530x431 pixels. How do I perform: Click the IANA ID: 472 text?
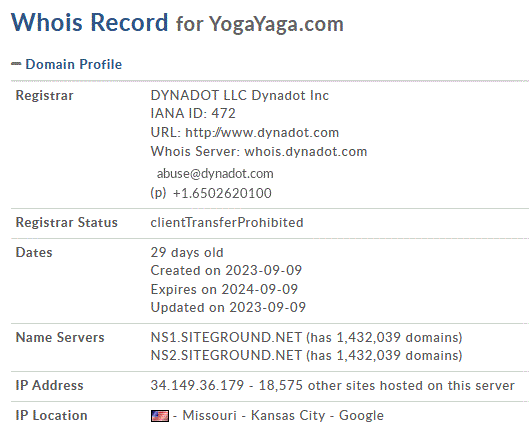click(x=193, y=113)
